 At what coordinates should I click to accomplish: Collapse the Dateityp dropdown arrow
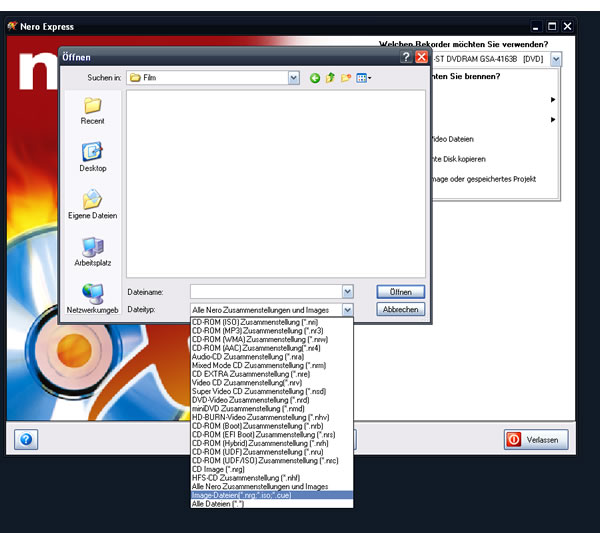click(x=347, y=310)
